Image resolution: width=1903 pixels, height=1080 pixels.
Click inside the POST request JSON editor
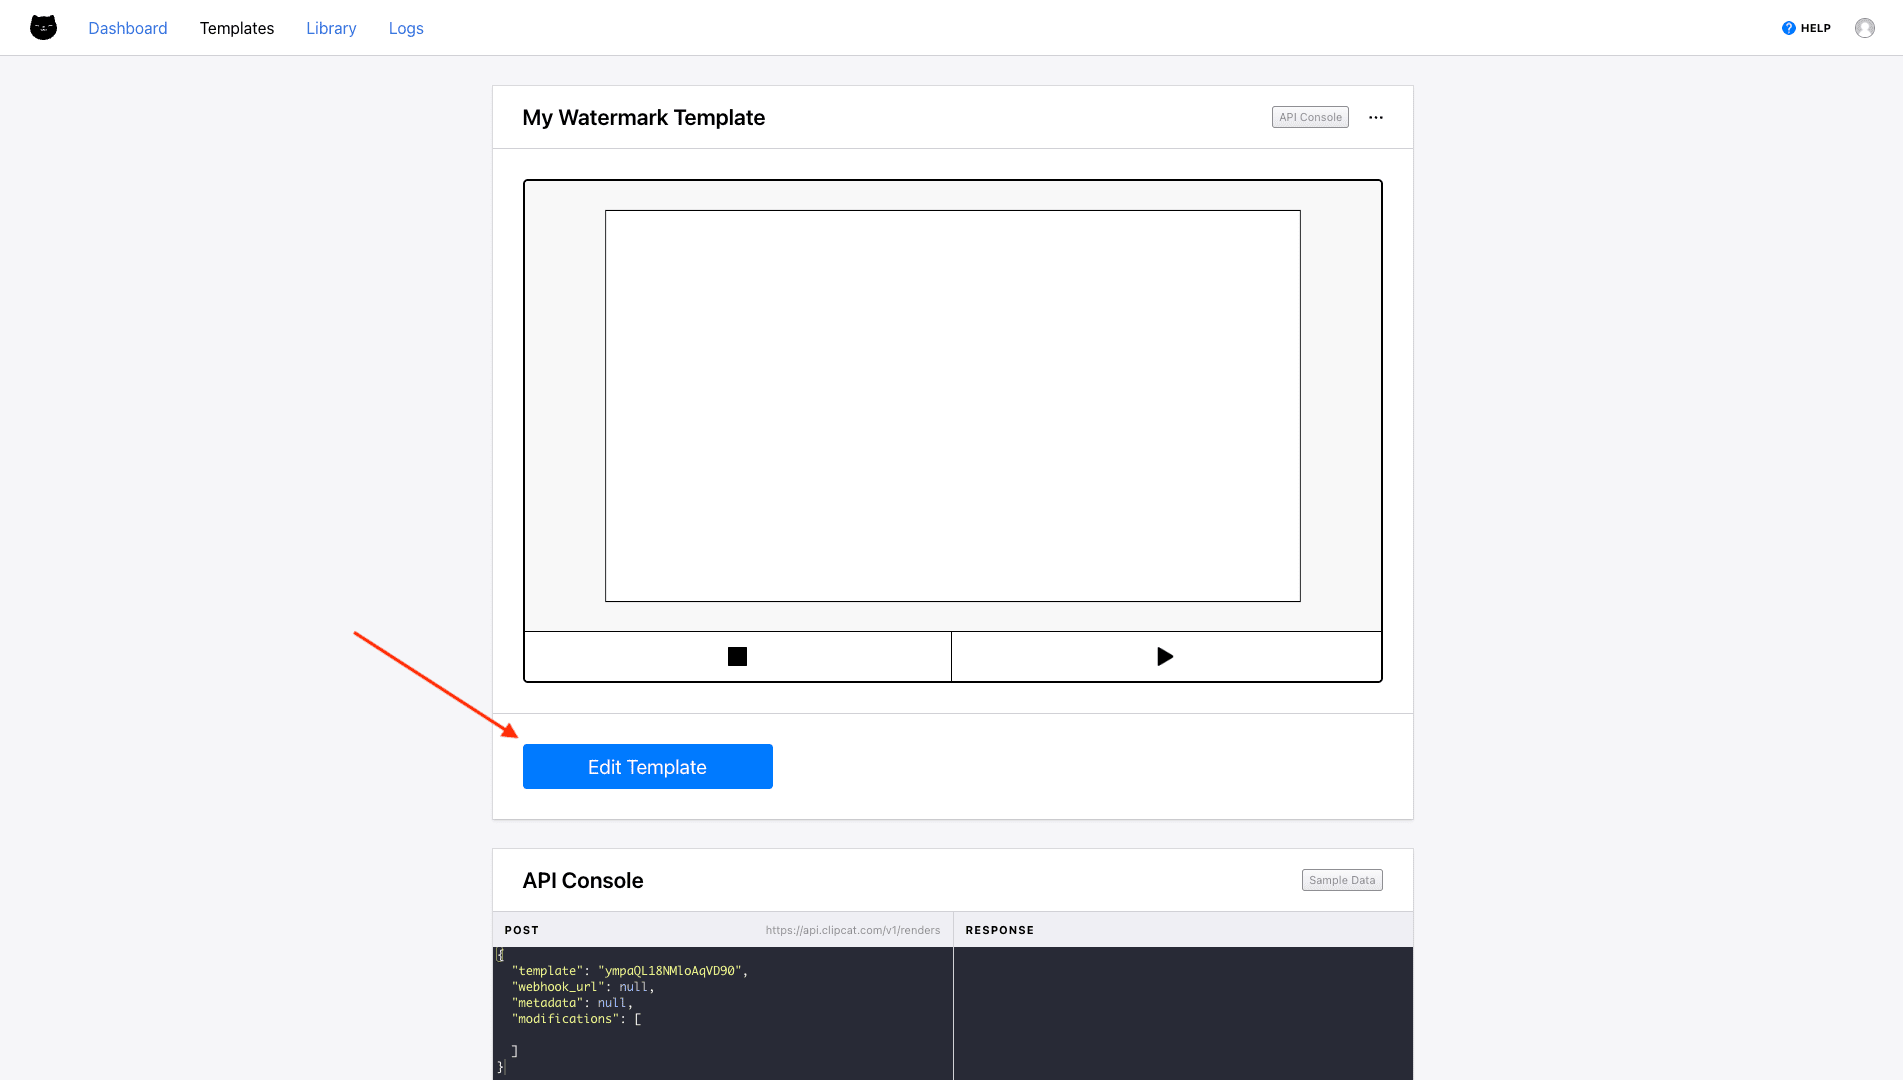point(723,1012)
